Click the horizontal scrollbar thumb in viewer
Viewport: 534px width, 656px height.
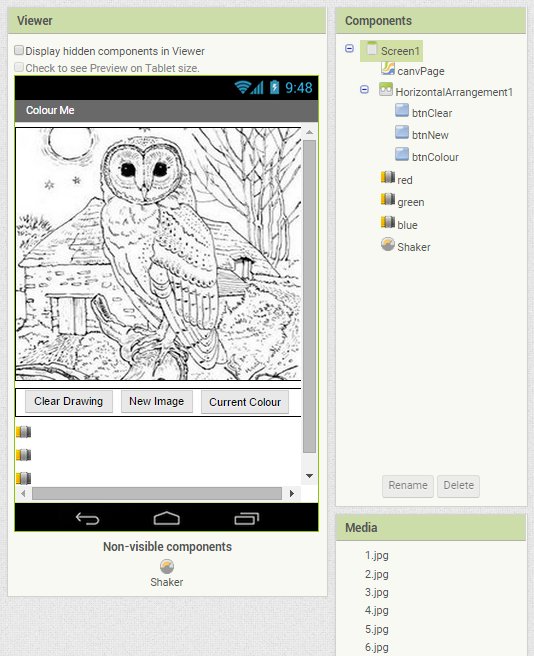(157, 494)
